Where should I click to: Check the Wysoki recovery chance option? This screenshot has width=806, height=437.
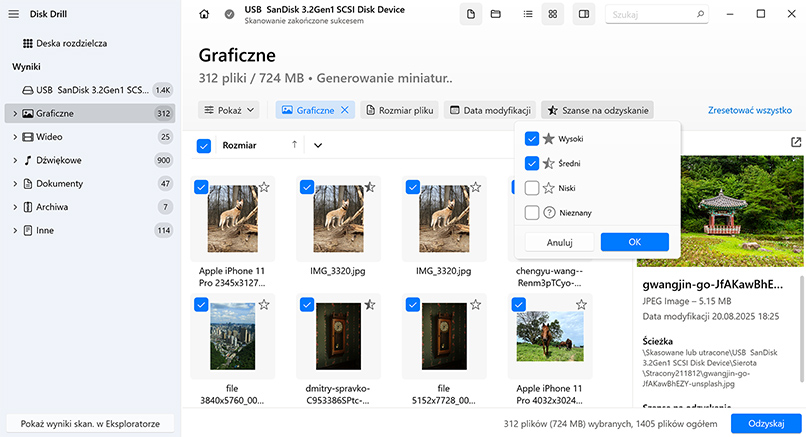click(x=532, y=139)
